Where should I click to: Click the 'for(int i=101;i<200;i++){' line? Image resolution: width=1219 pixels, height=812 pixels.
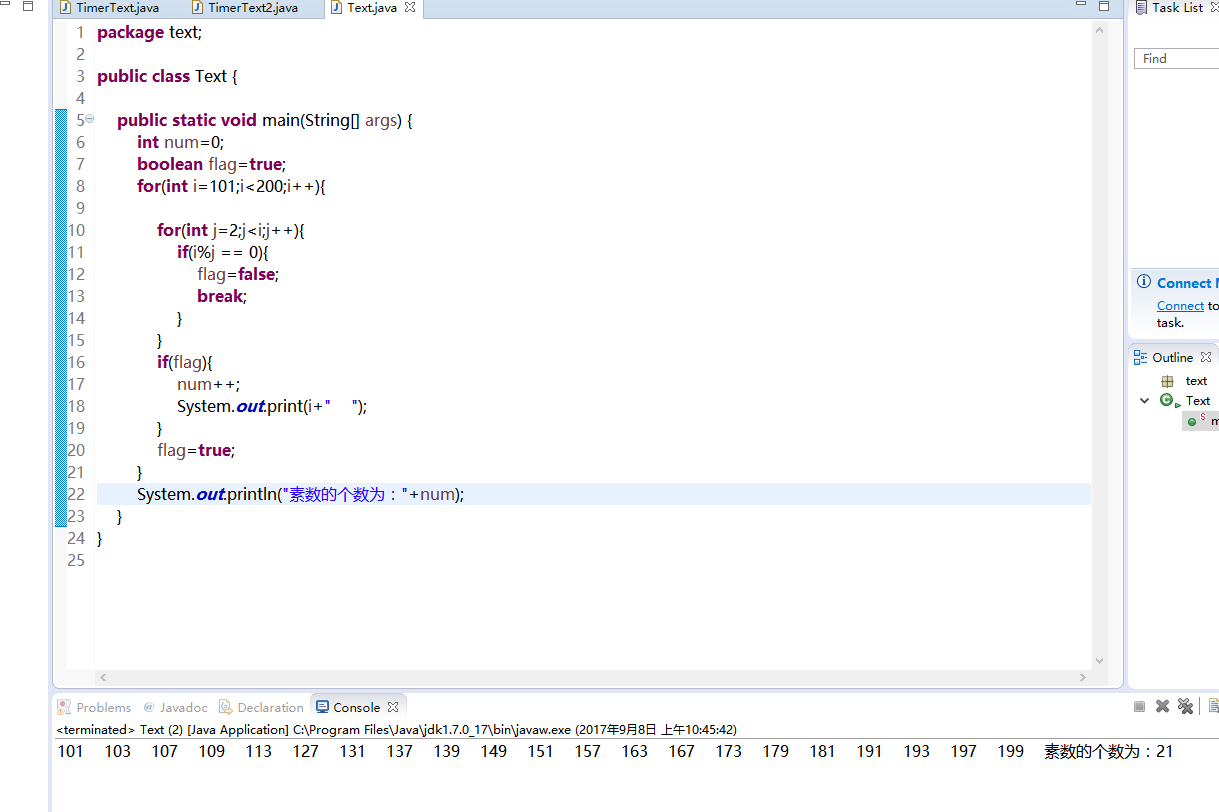coord(232,186)
